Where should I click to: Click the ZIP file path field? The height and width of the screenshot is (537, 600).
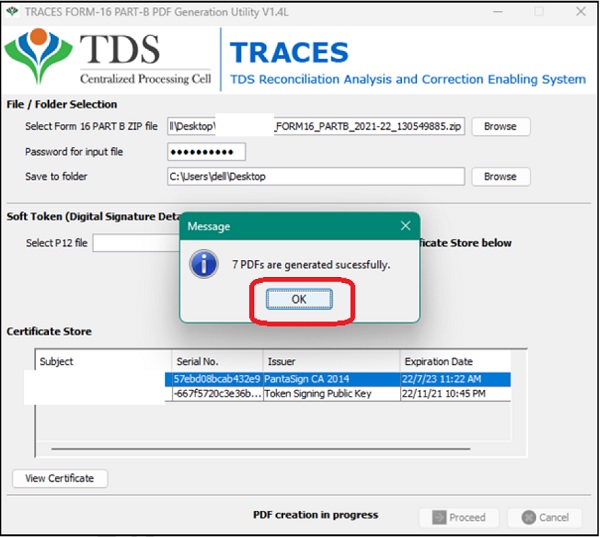pos(316,126)
